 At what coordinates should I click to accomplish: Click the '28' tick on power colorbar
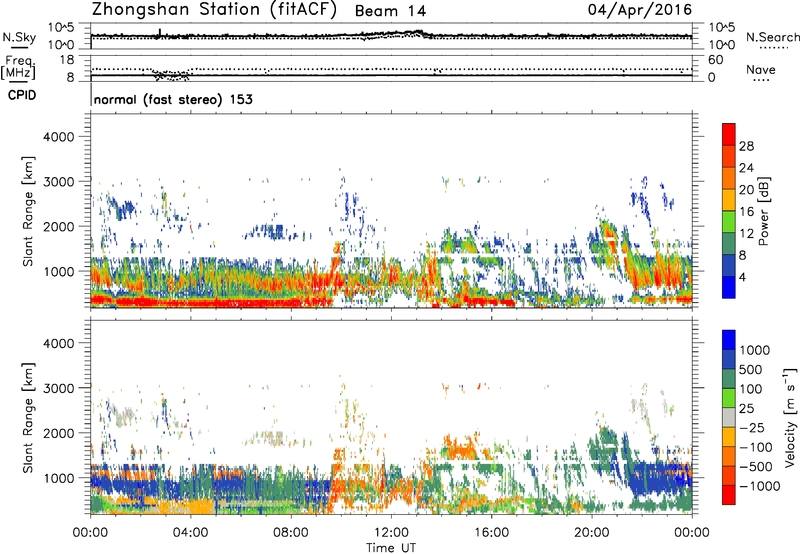click(746, 146)
